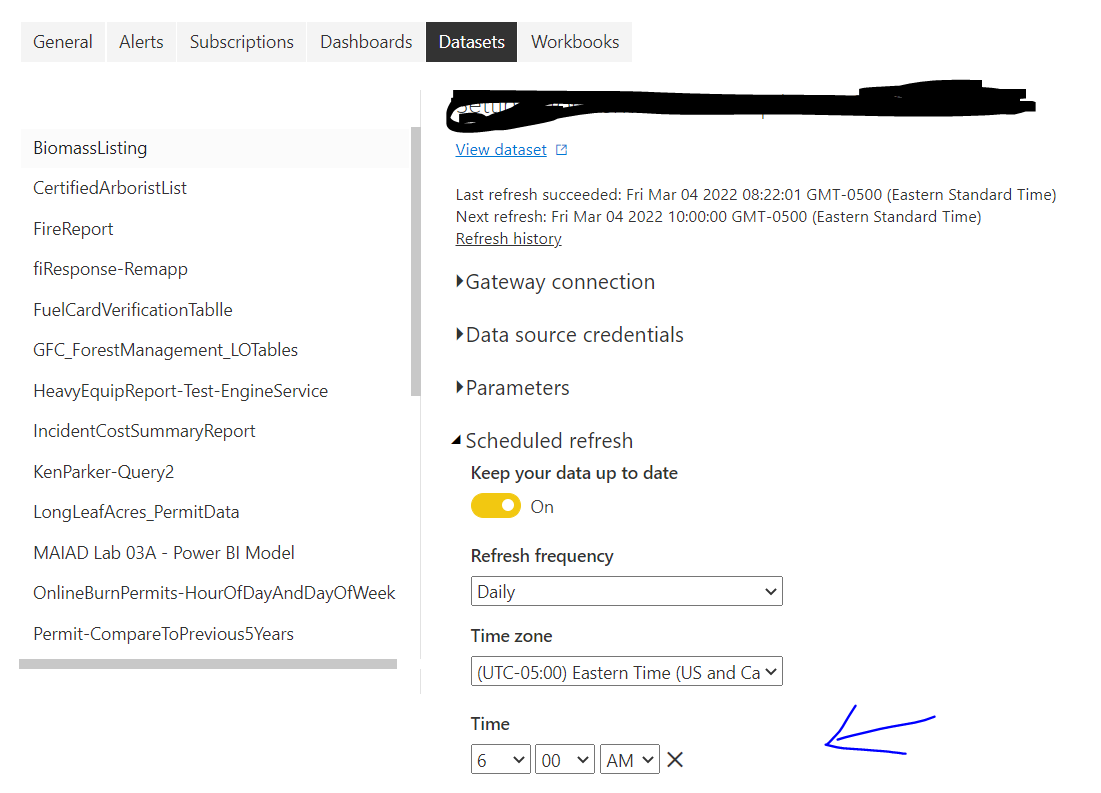Select the BiomassListing dataset
Image resolution: width=1101 pixels, height=793 pixels.
215,148
